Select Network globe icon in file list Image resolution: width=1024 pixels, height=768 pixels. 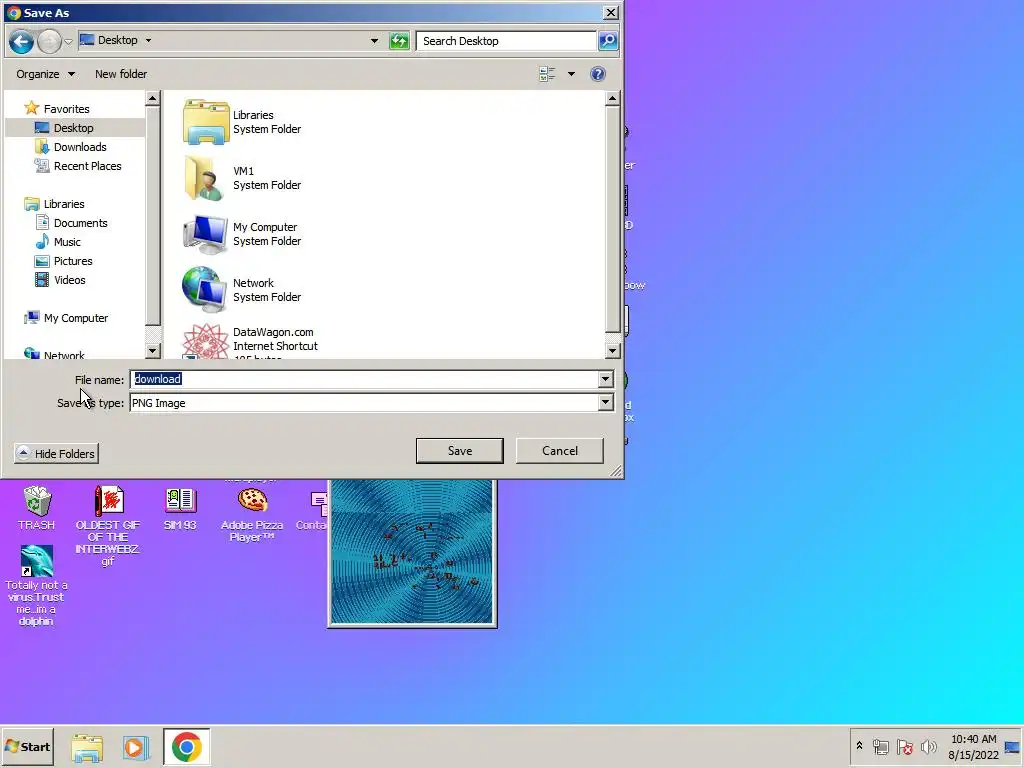pyautogui.click(x=204, y=290)
